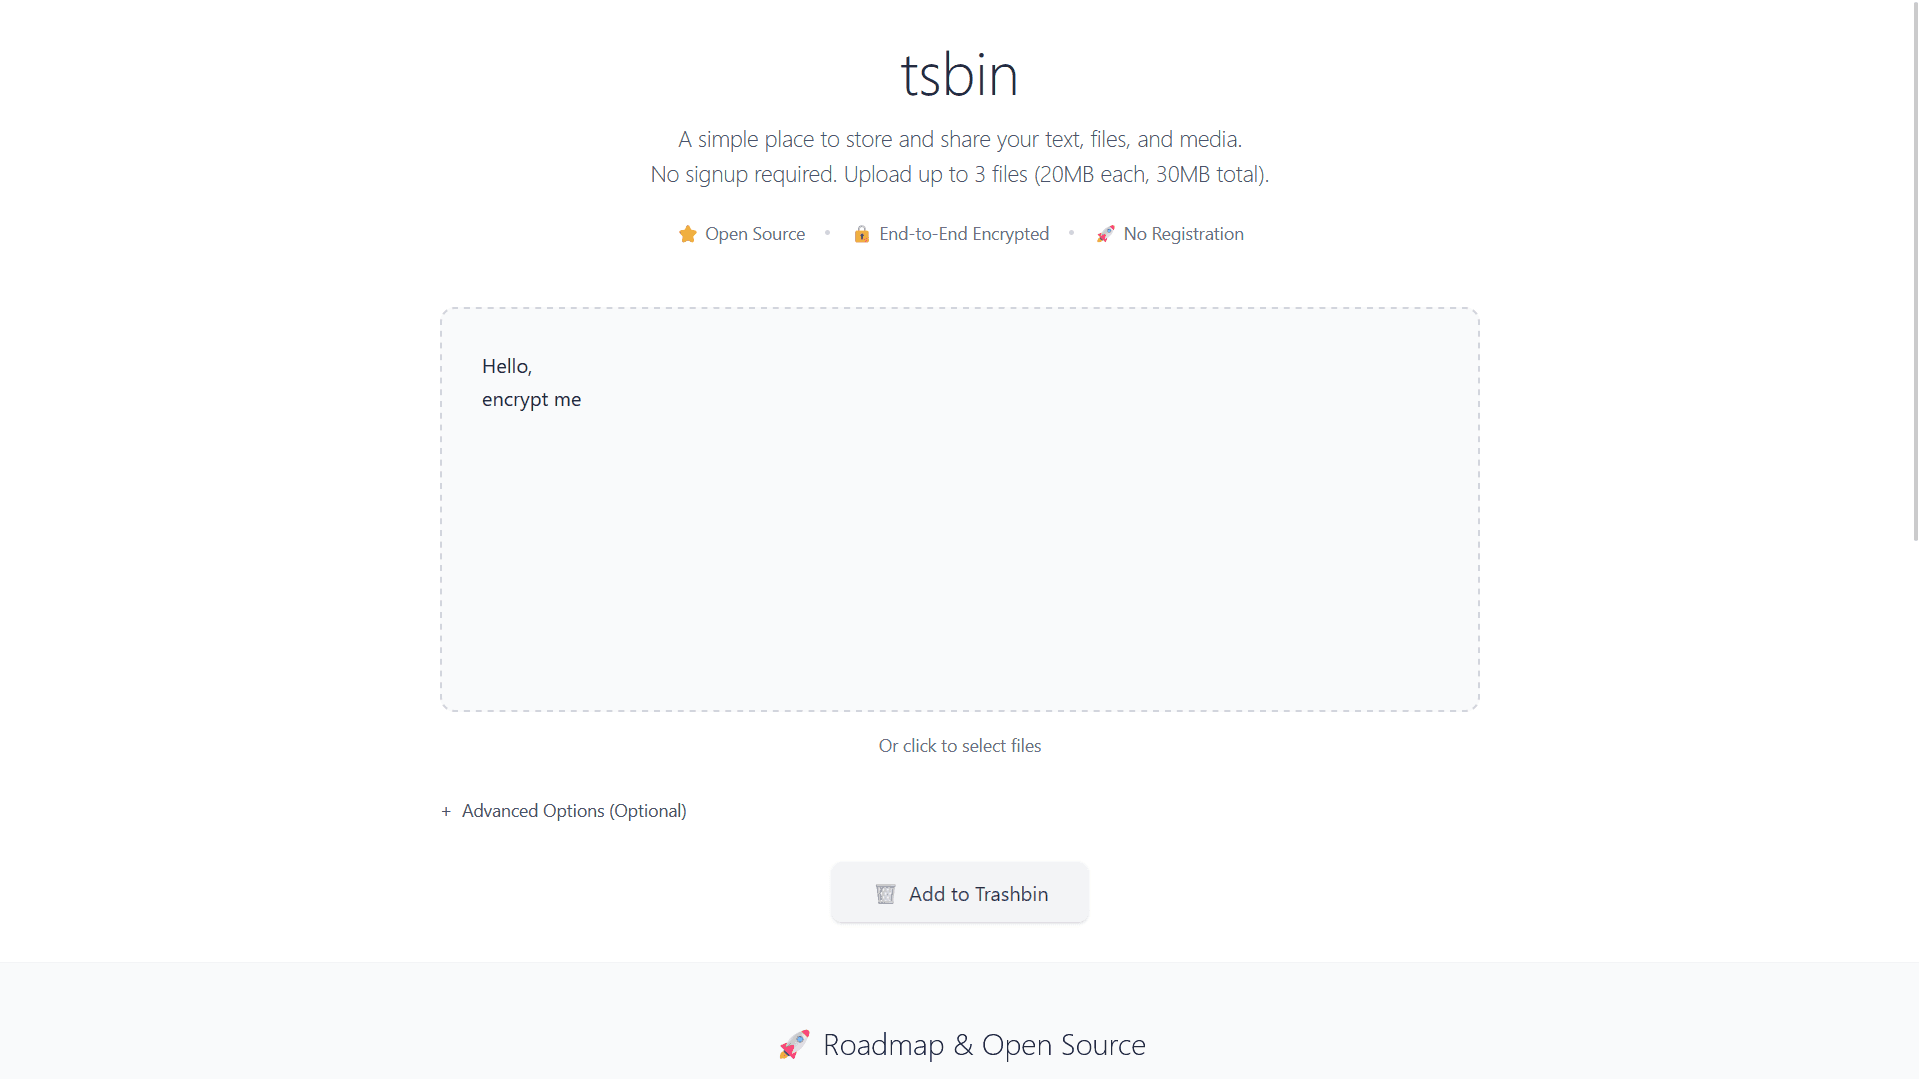Click the End-to-End Encrypted badge label

point(963,234)
